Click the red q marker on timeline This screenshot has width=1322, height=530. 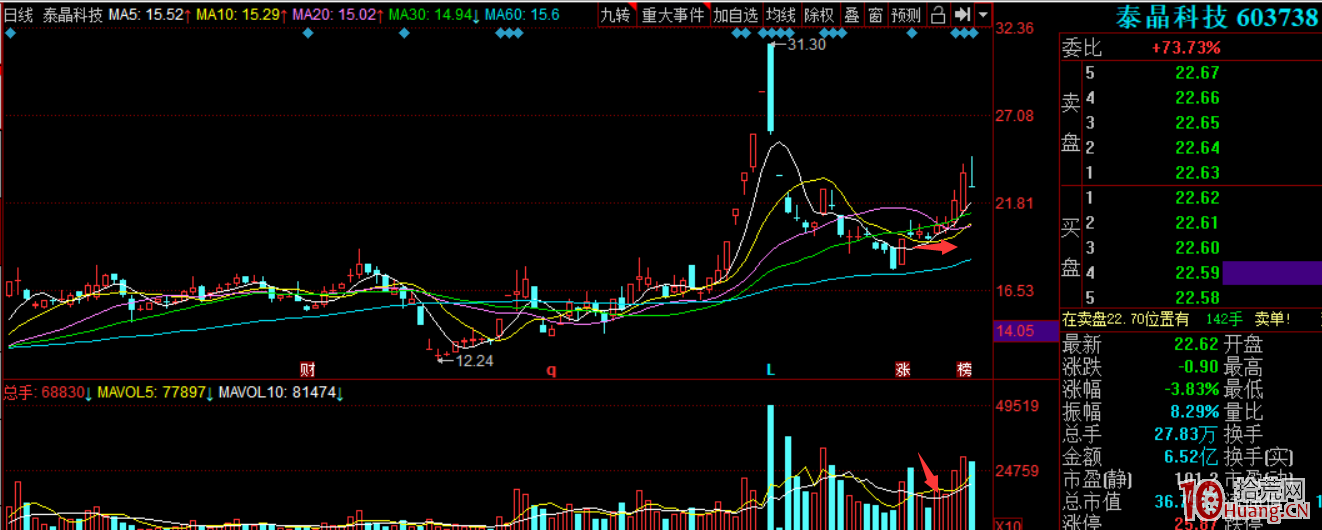[550, 370]
